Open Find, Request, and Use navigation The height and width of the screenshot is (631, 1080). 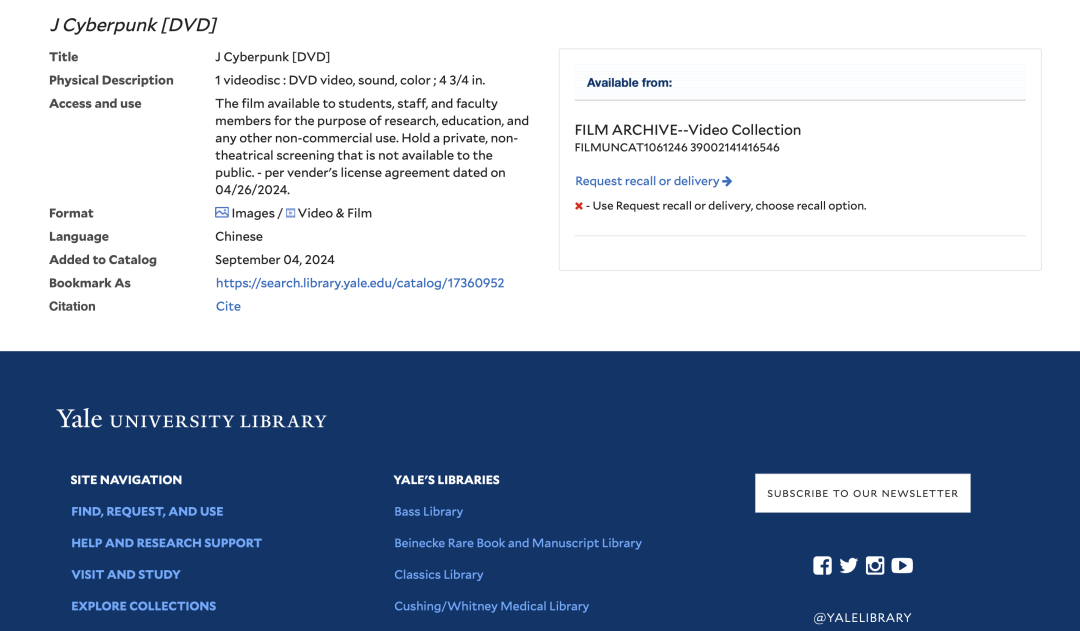pos(147,511)
